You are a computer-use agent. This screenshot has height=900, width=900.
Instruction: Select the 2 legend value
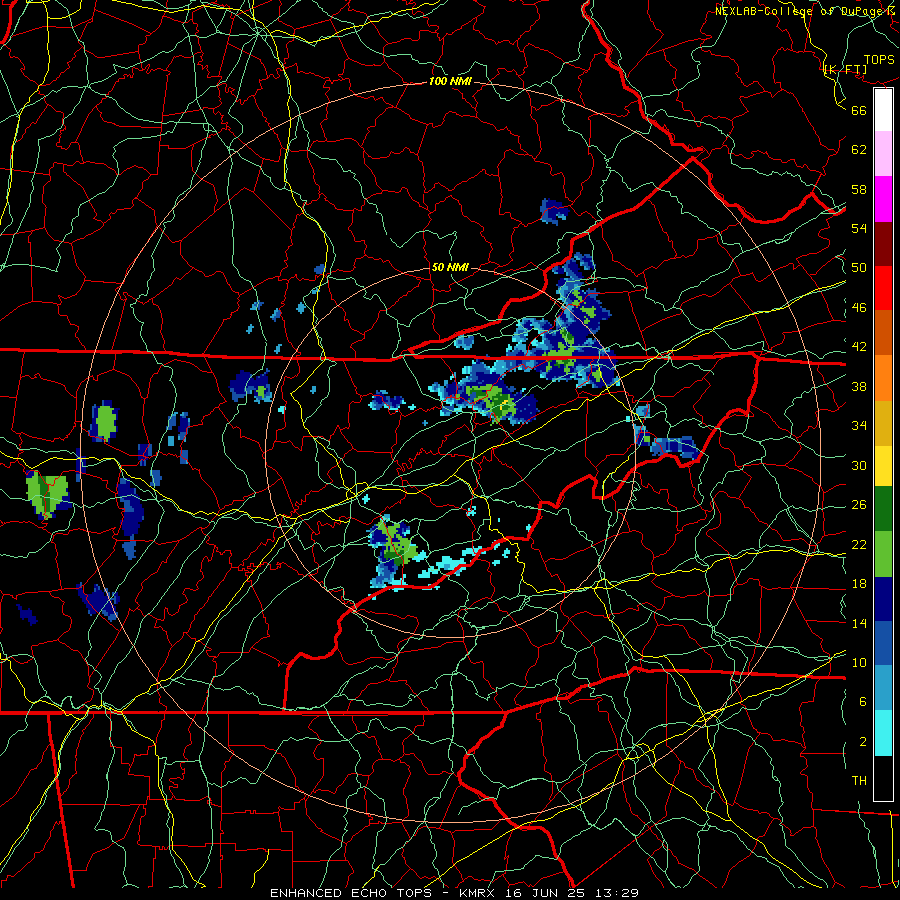click(863, 742)
